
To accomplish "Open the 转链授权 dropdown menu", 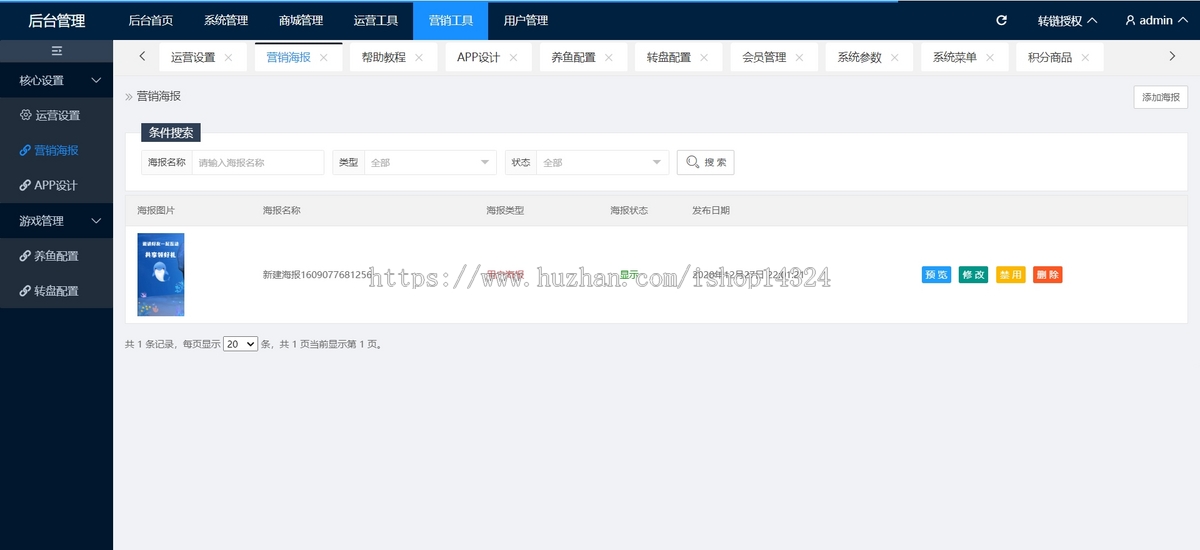I will 1067,20.
